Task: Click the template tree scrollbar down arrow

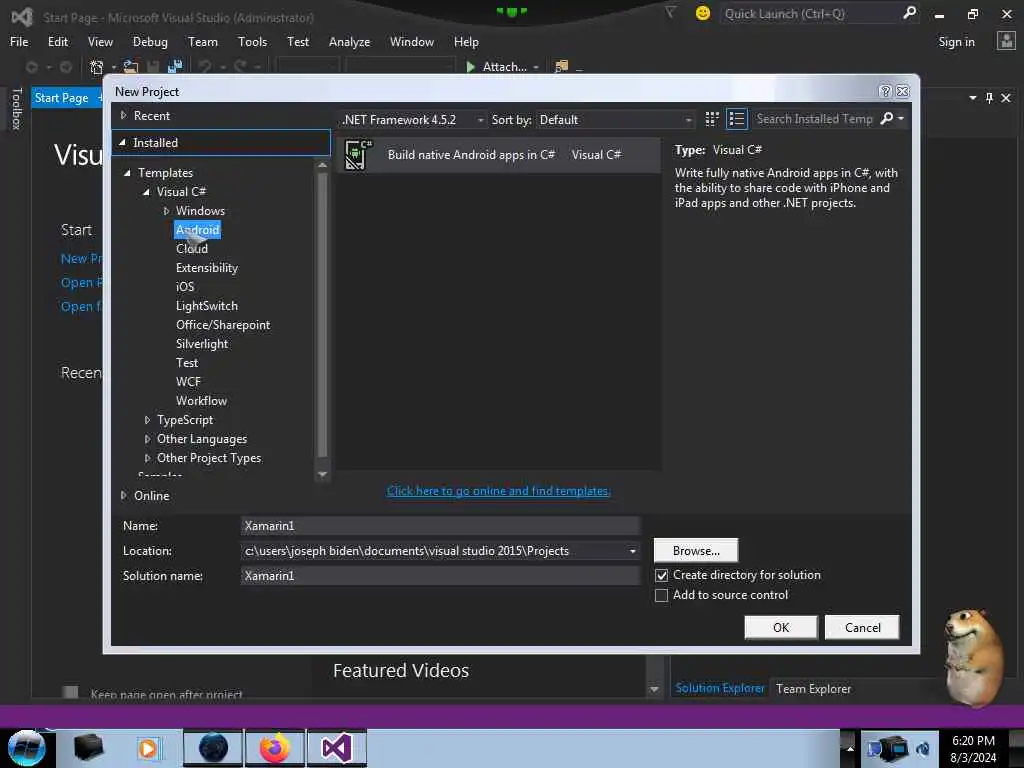Action: click(x=322, y=475)
